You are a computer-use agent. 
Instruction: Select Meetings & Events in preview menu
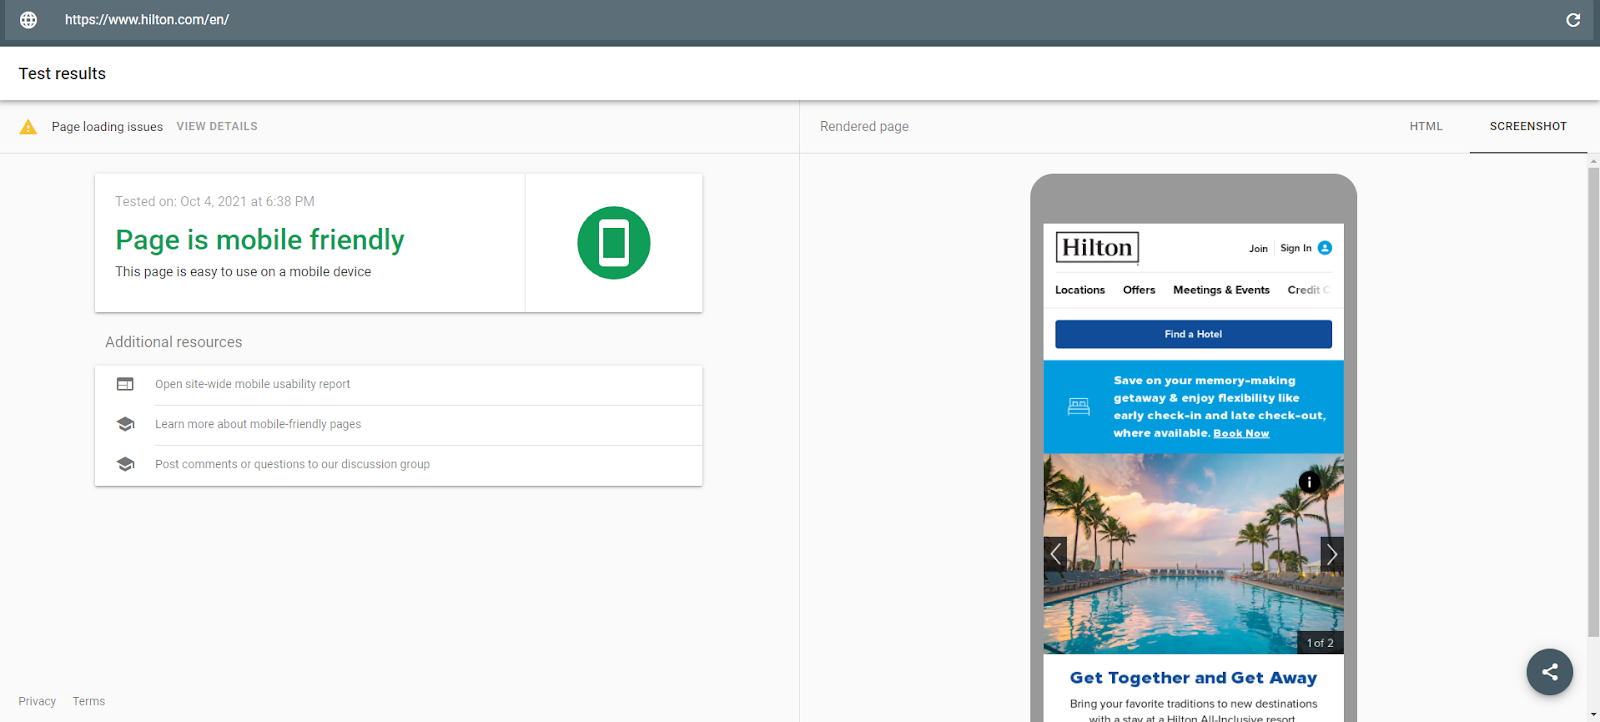tap(1221, 290)
